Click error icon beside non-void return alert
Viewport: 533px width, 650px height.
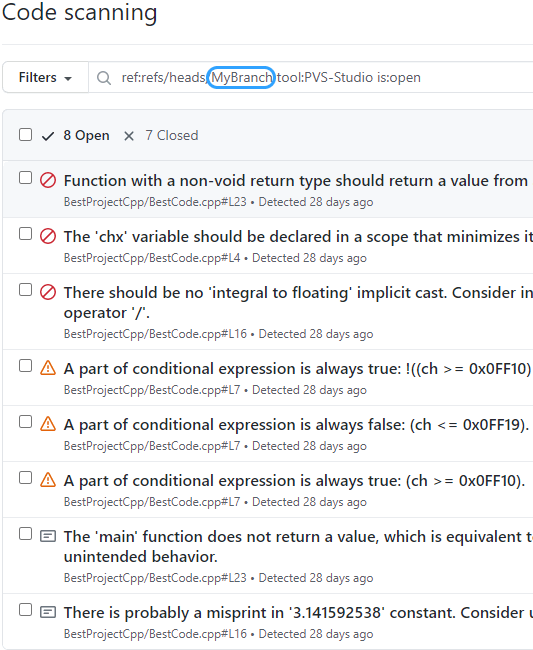pos(48,180)
